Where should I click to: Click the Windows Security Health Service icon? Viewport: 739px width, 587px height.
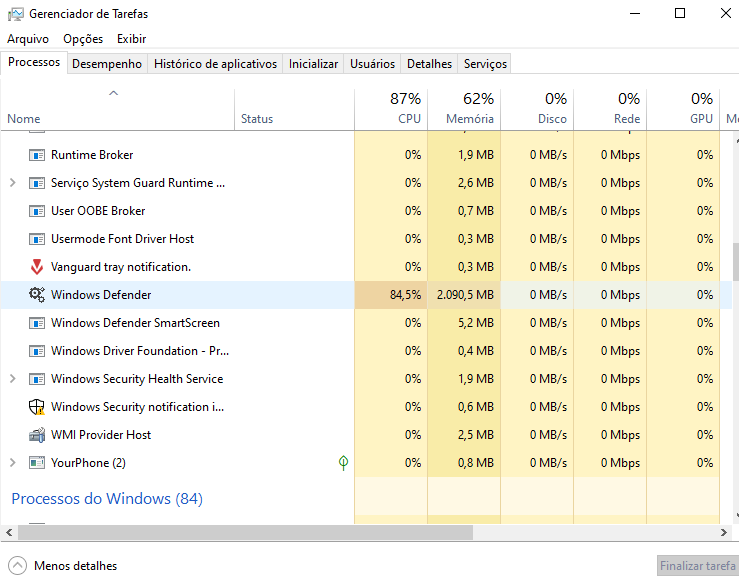tap(37, 379)
